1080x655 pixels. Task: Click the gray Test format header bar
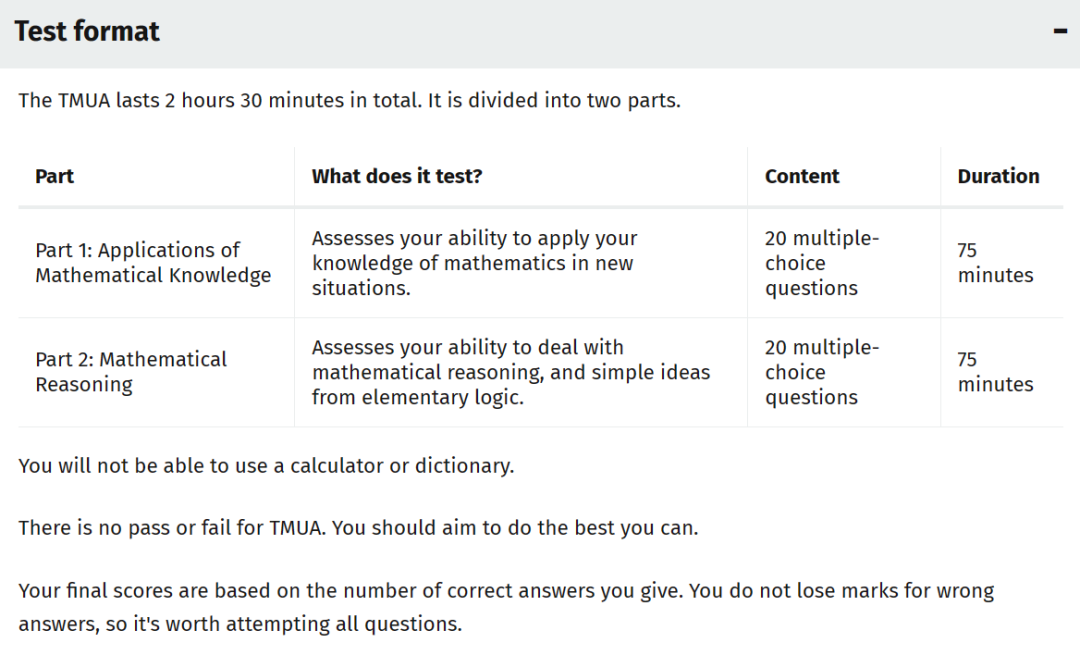[540, 34]
